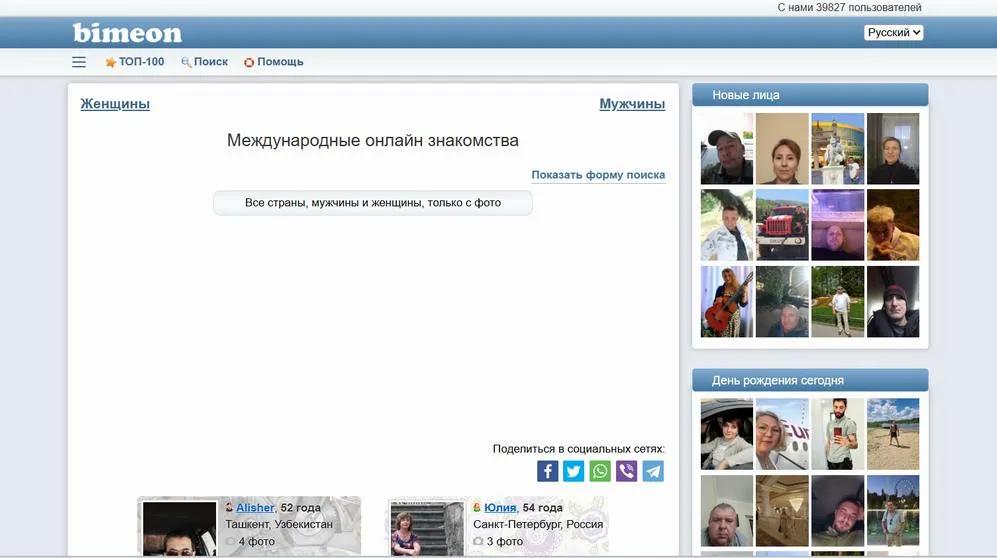The width and height of the screenshot is (997, 558).
Task: Open Alisher's profile name link
Action: click(255, 508)
